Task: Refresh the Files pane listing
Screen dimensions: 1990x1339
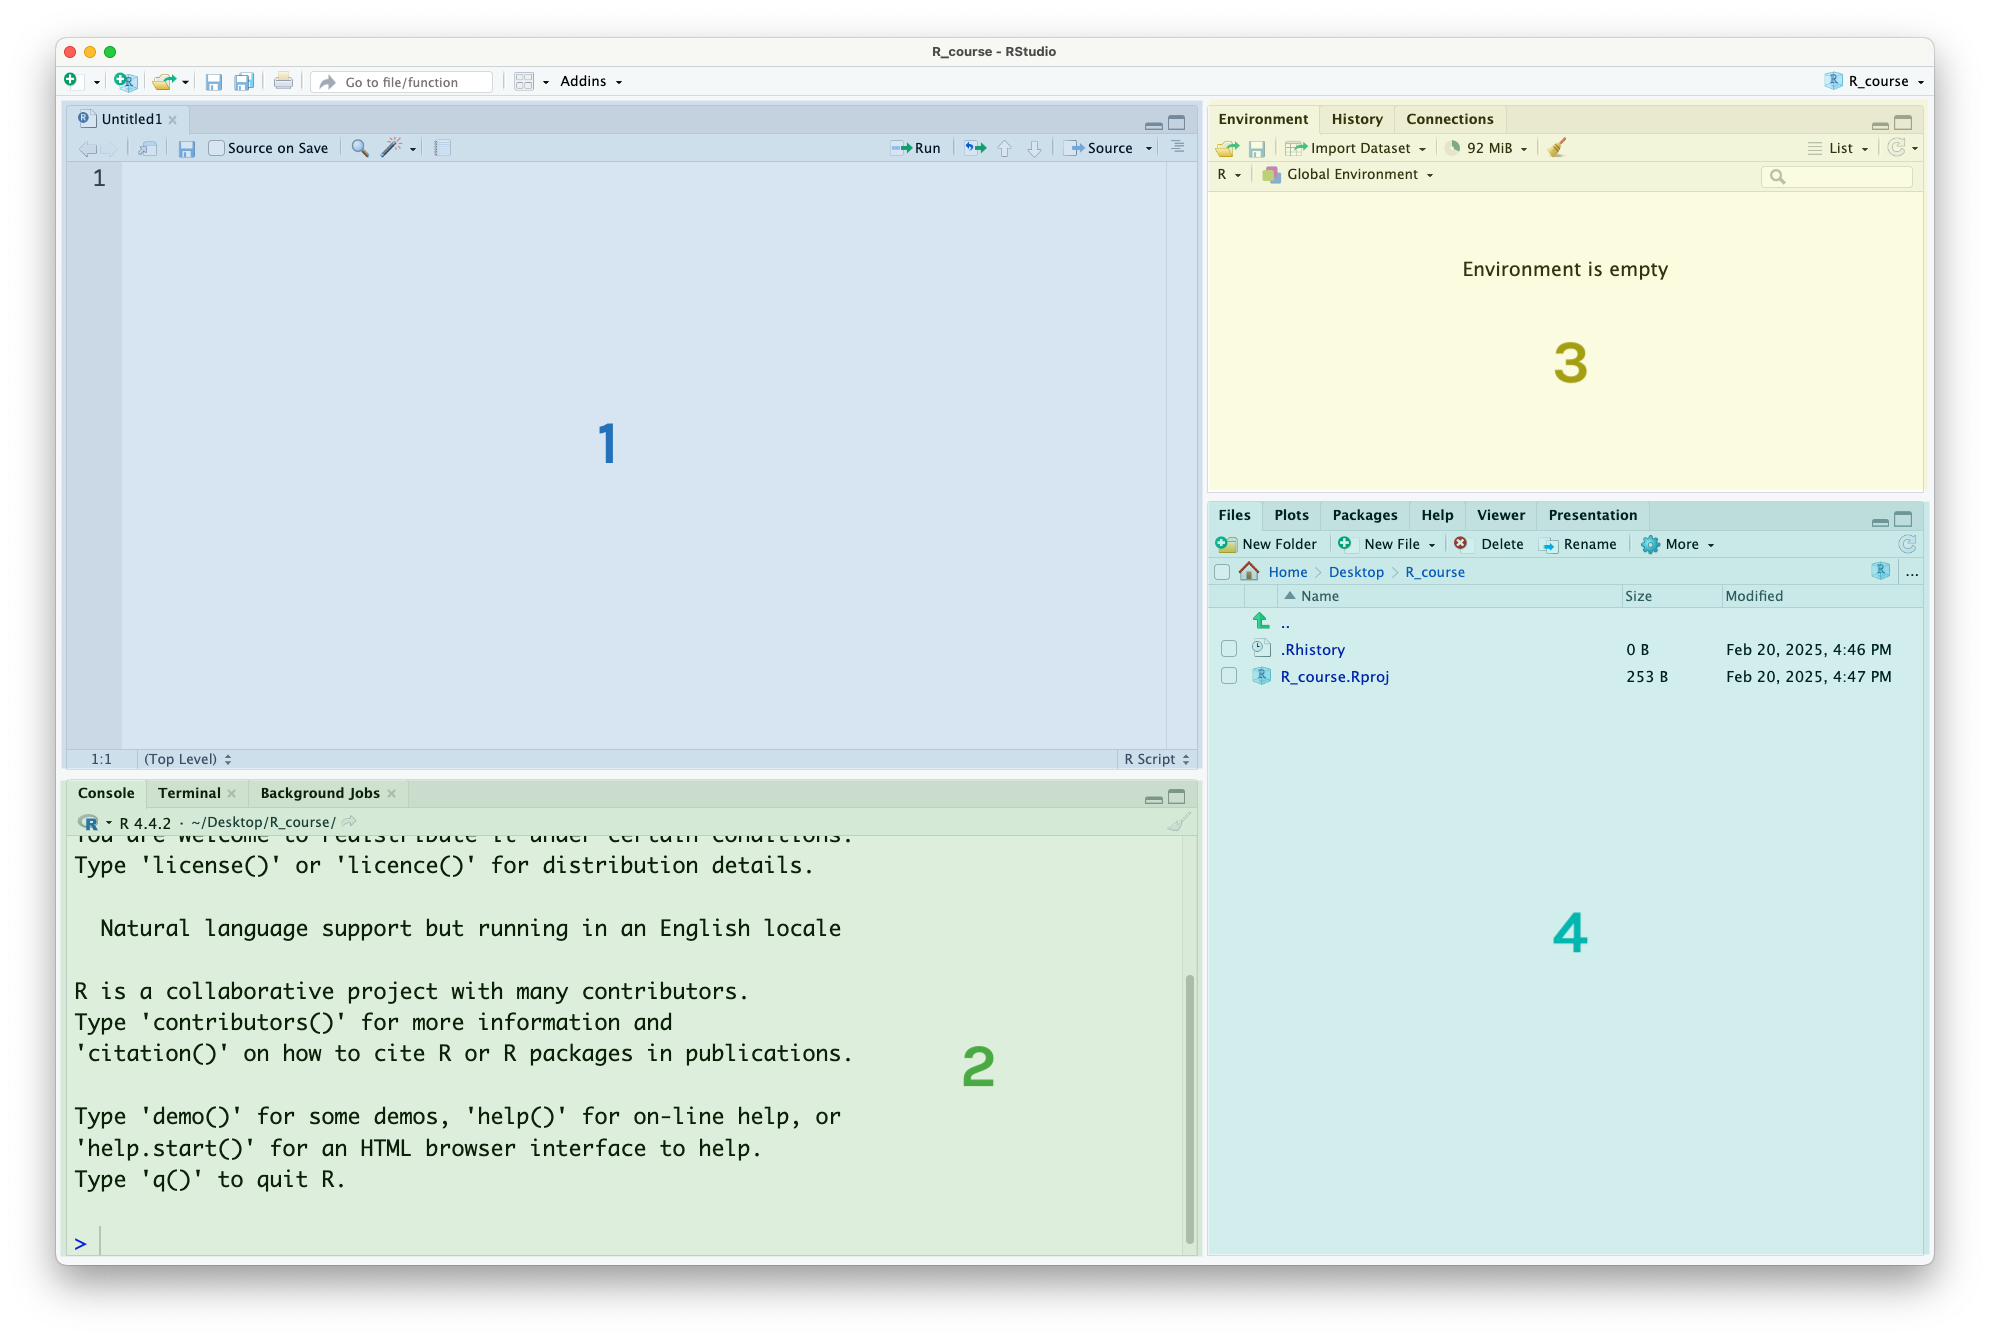Action: pos(1907,544)
